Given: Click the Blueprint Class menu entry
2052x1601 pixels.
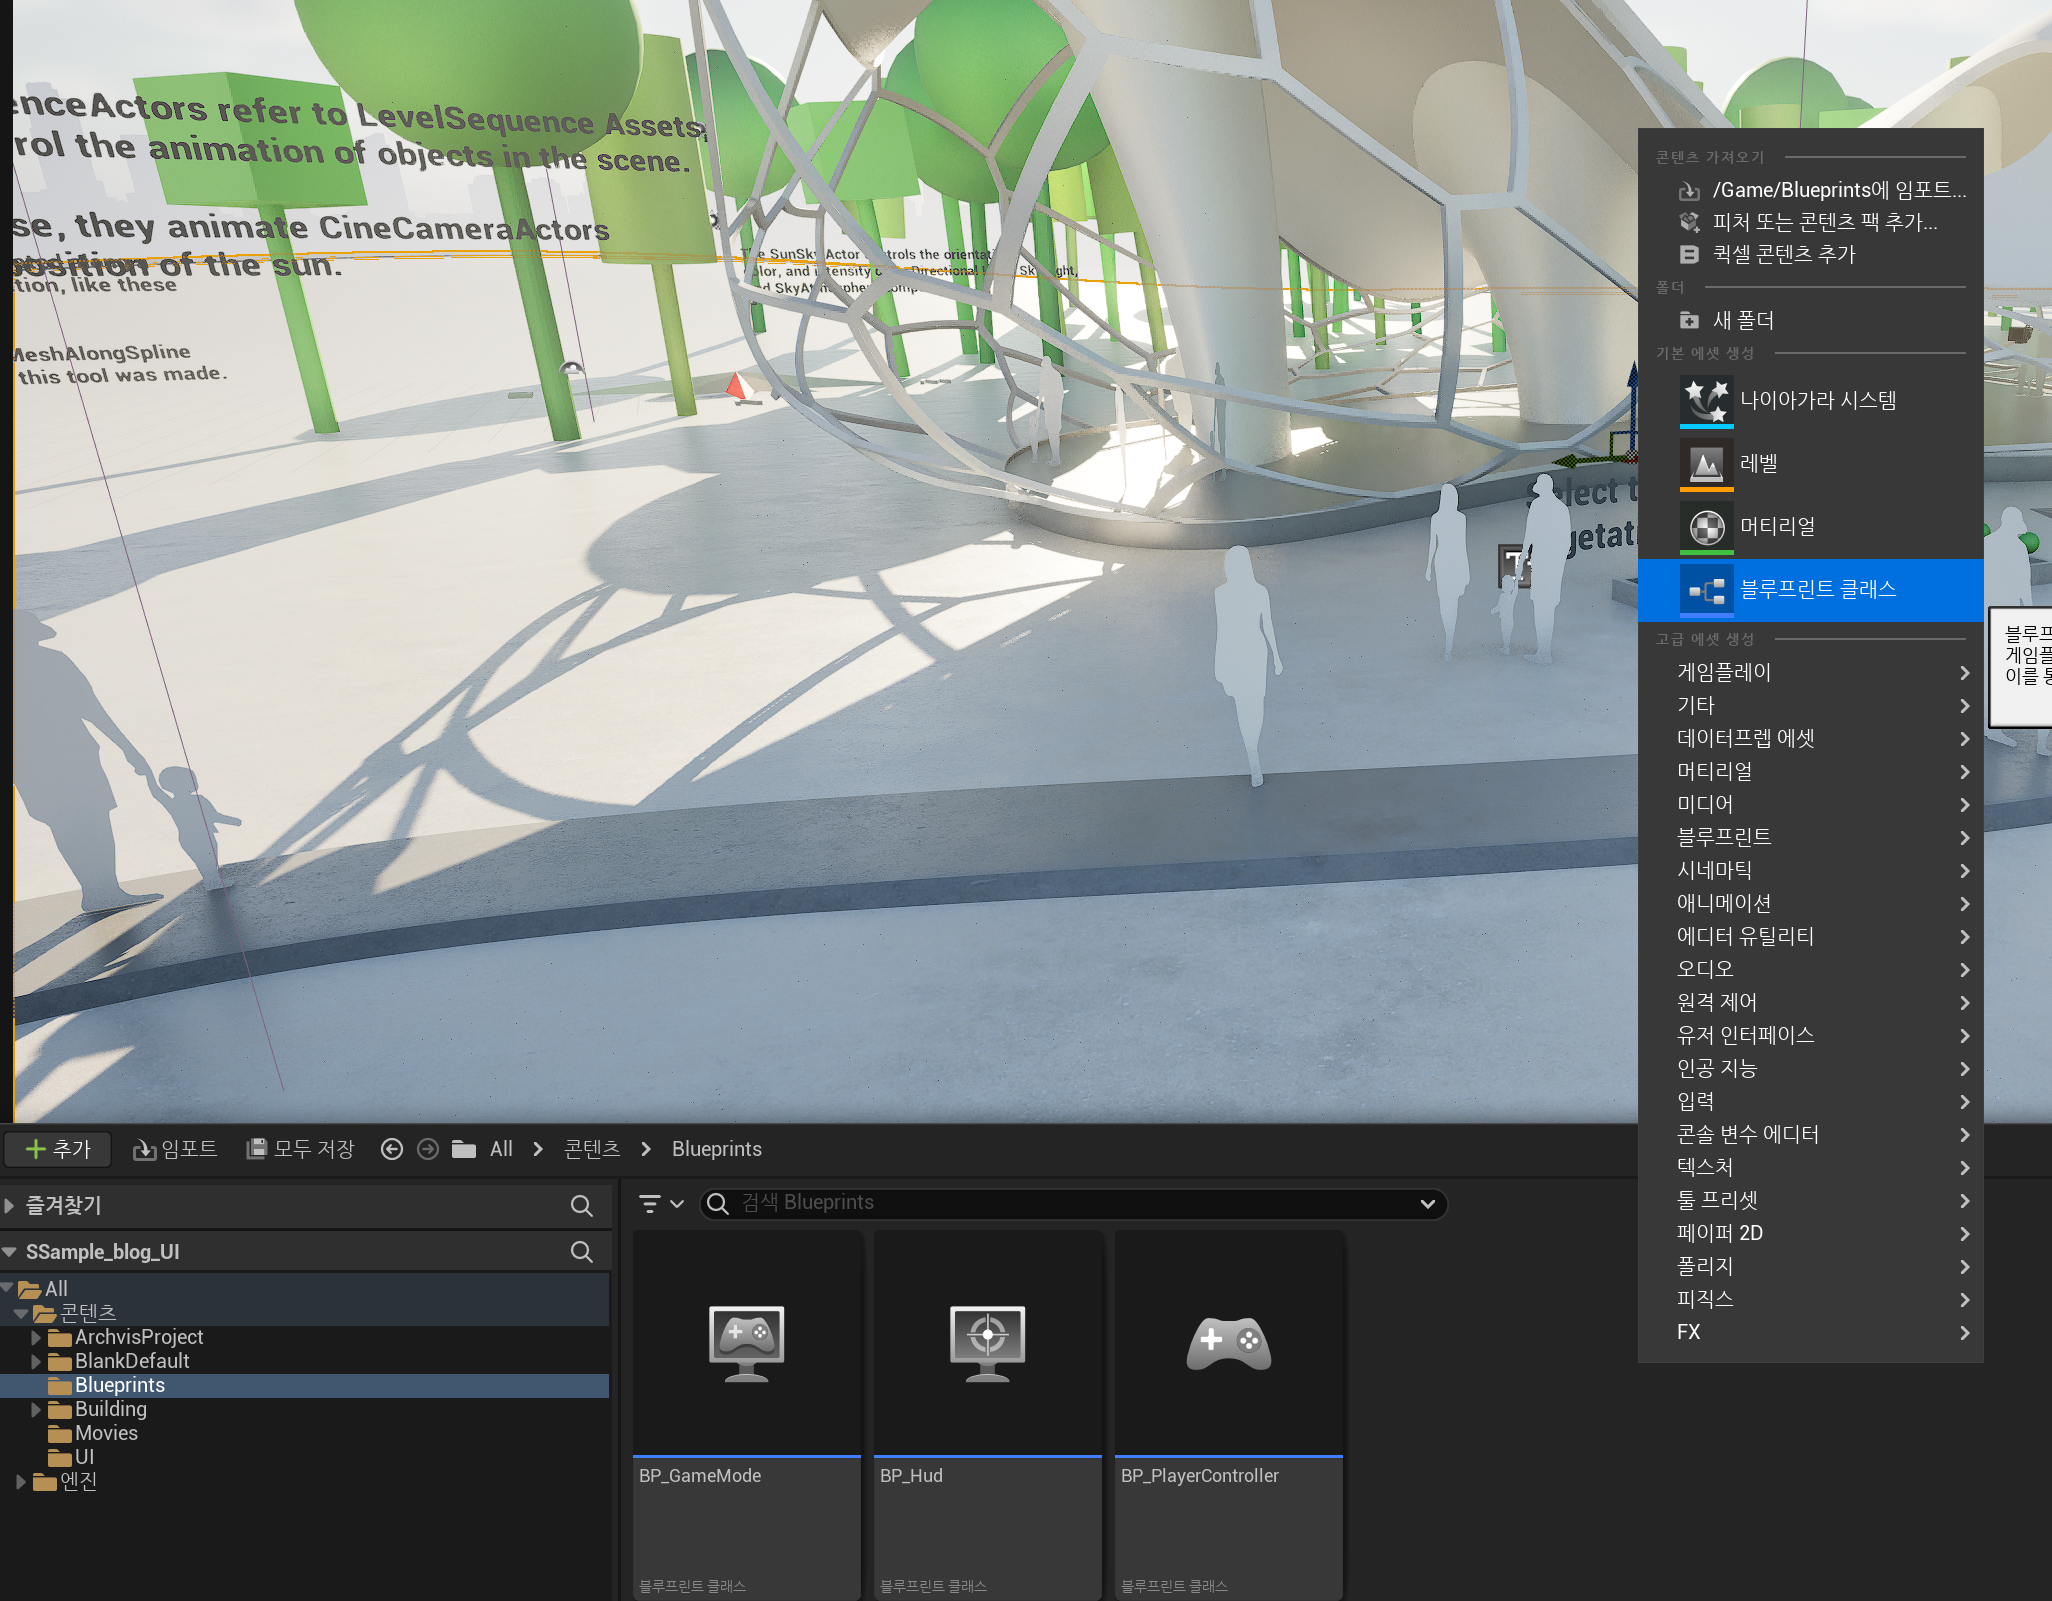Looking at the screenshot, I should [1817, 590].
